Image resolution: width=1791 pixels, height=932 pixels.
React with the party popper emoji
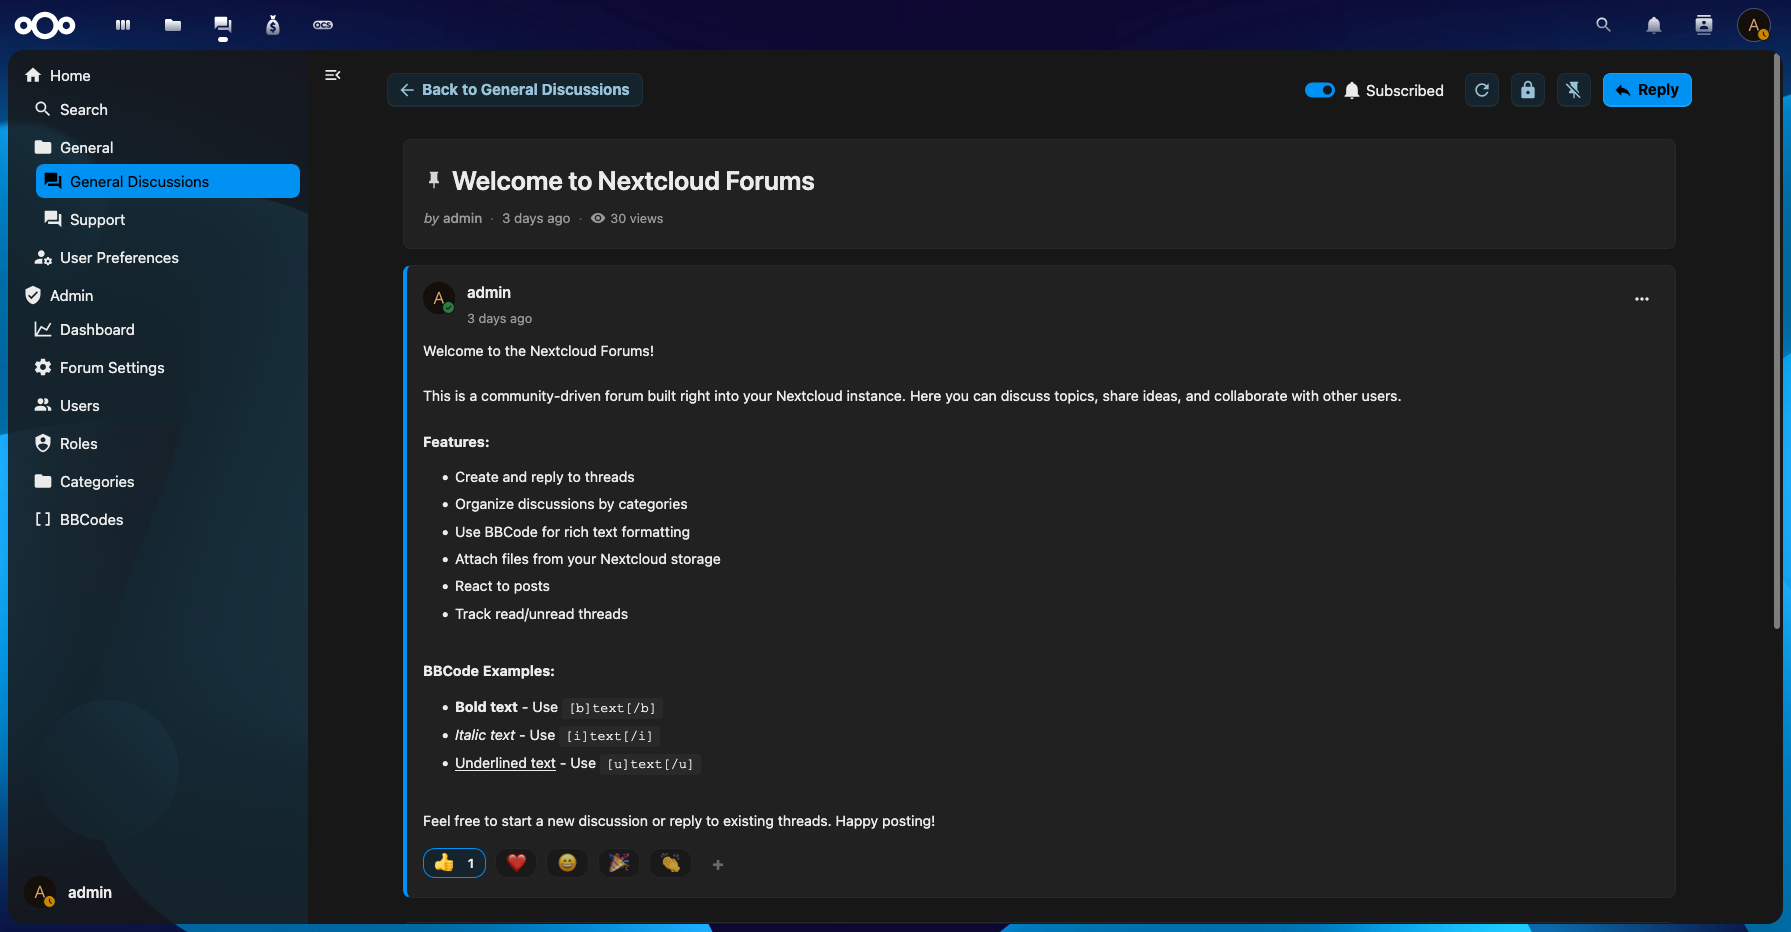coord(619,863)
